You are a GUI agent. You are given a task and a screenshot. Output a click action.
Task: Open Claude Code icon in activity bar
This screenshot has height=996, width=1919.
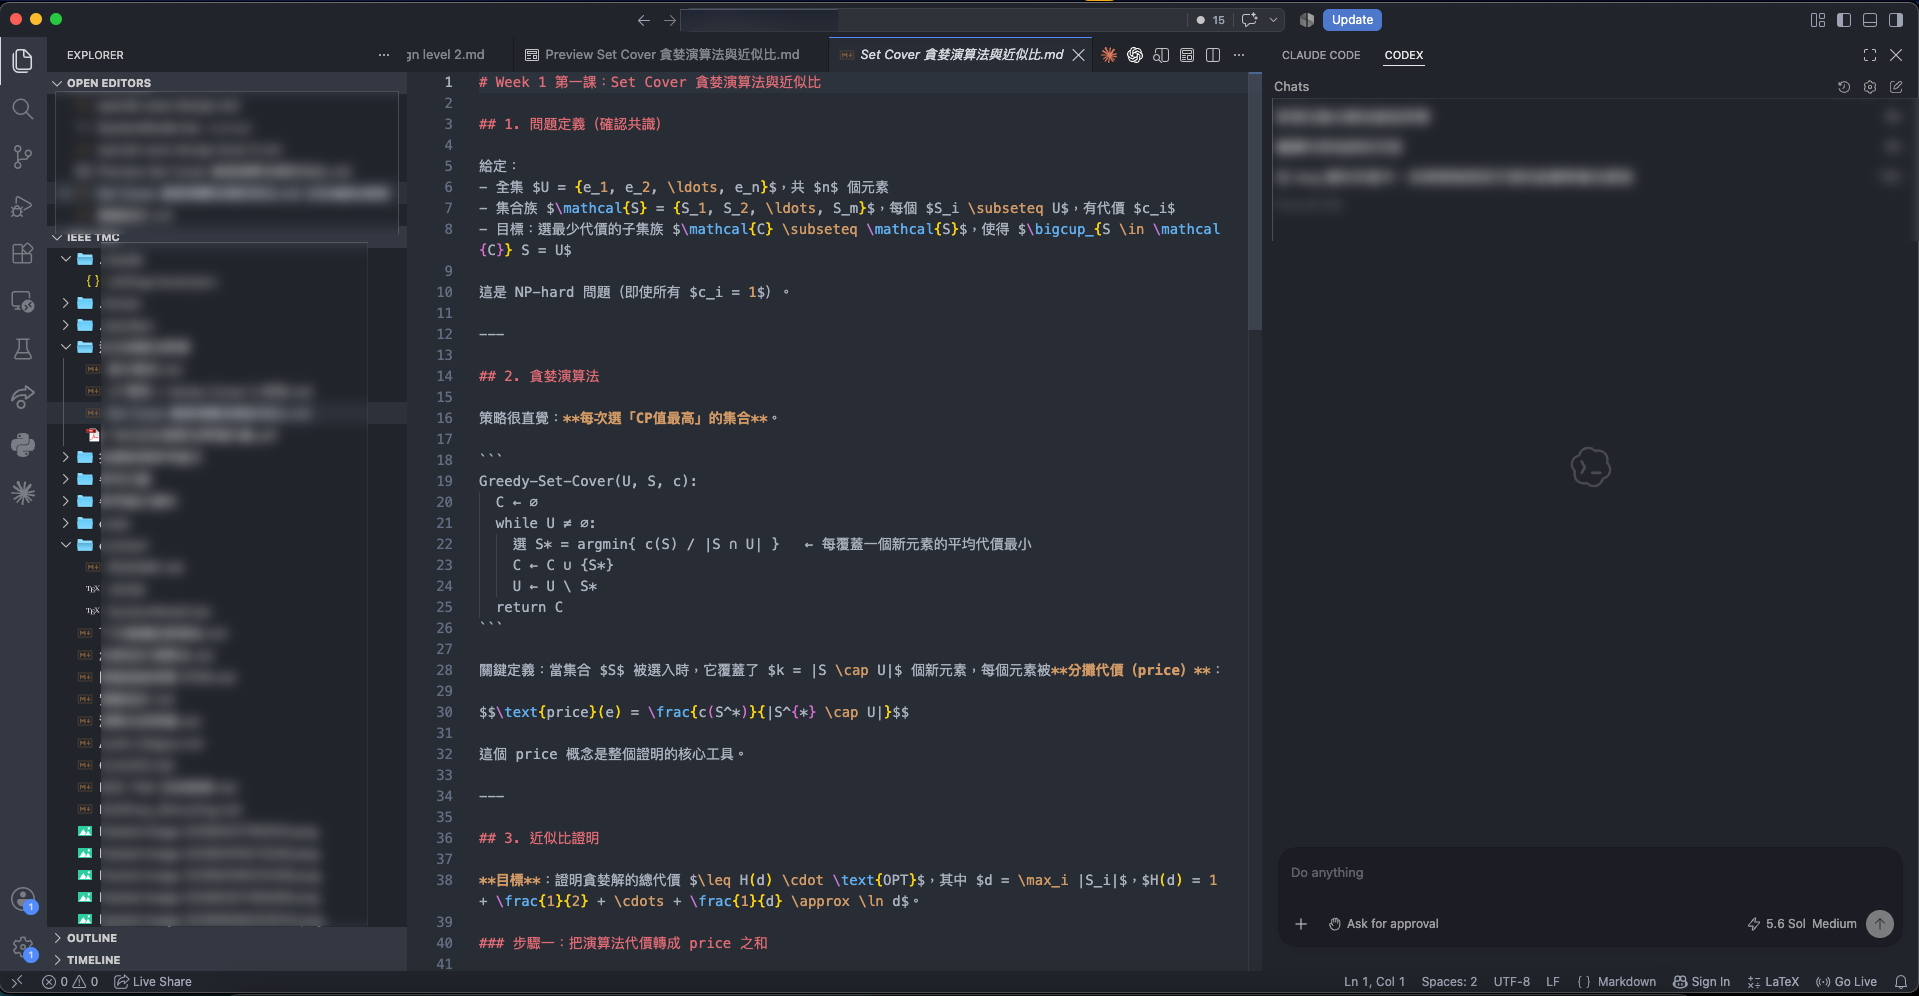(22, 493)
